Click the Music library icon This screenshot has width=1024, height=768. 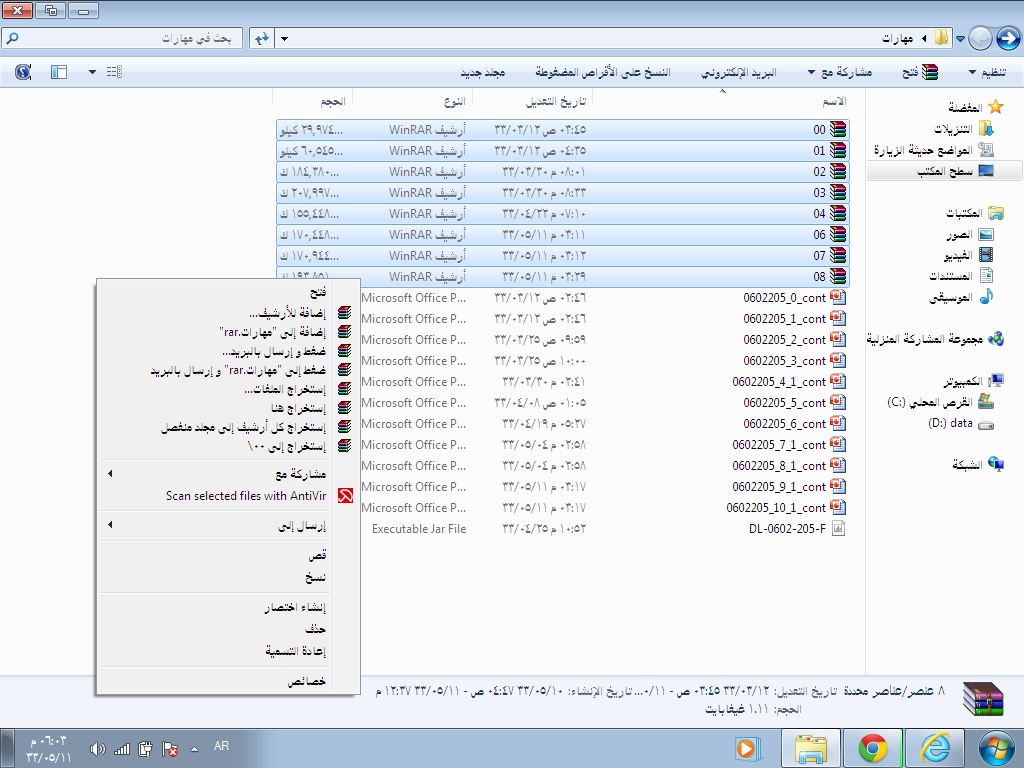coord(986,297)
